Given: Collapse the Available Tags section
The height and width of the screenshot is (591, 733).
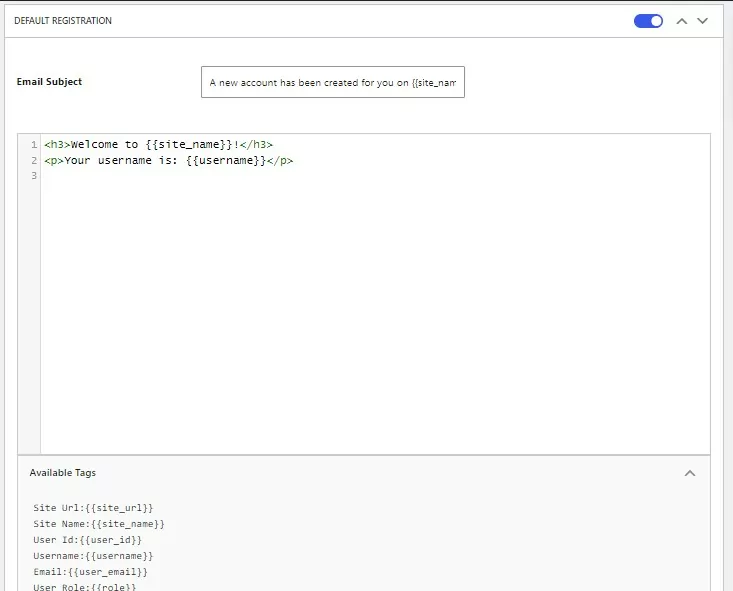Looking at the screenshot, I should [x=690, y=473].
